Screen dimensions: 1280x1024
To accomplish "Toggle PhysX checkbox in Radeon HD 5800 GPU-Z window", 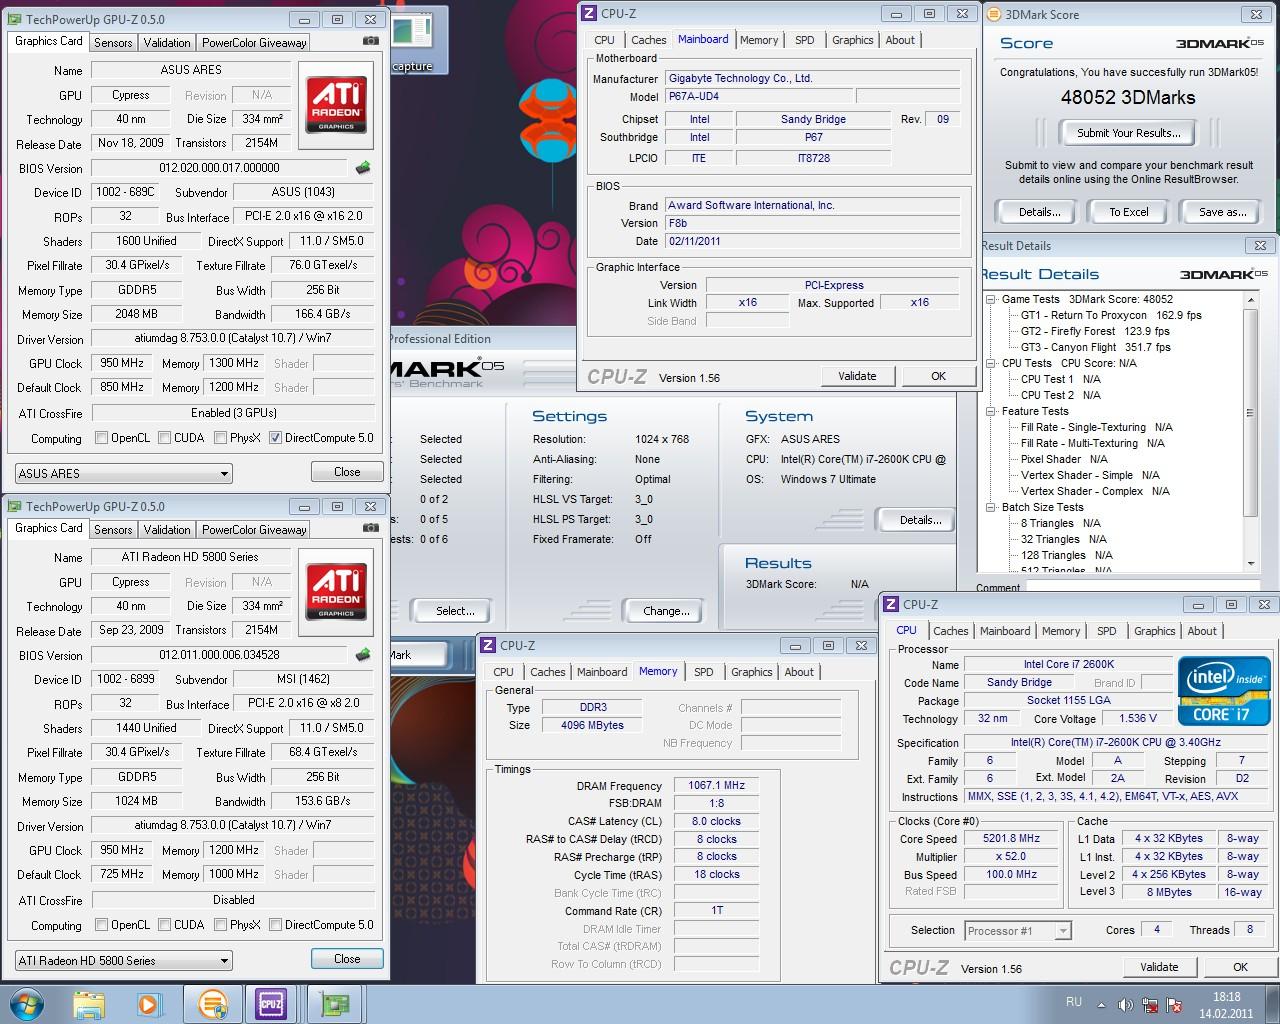I will coord(220,924).
